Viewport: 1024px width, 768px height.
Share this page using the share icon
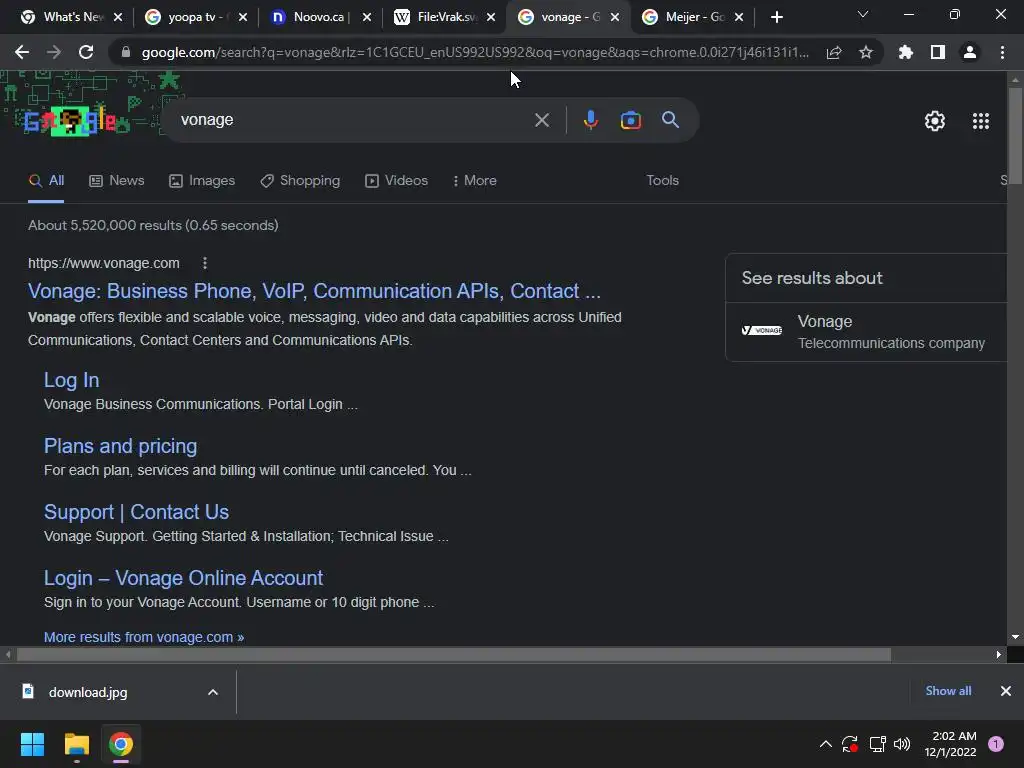pyautogui.click(x=834, y=52)
